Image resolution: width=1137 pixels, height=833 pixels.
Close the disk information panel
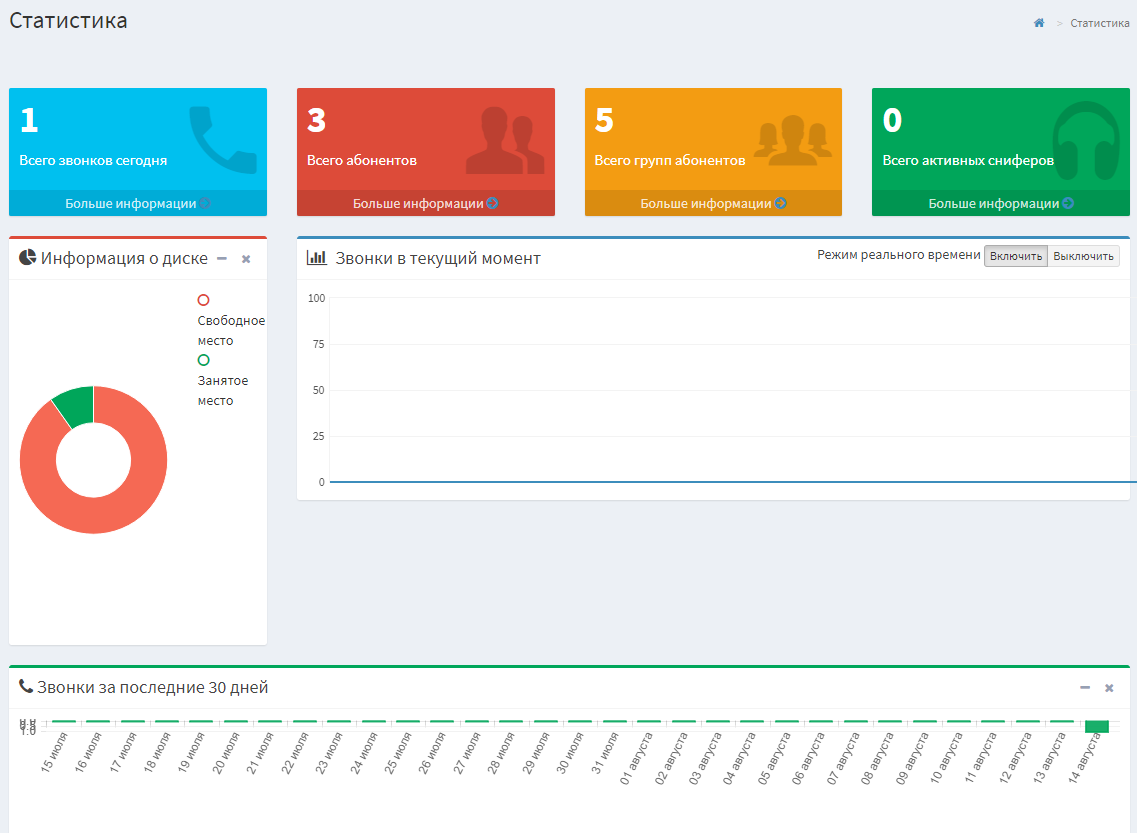tap(246, 259)
